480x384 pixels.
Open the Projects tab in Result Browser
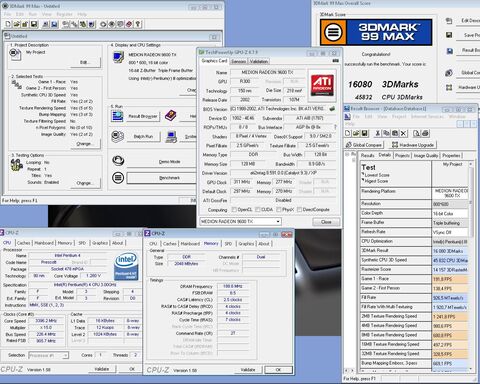(x=402, y=156)
